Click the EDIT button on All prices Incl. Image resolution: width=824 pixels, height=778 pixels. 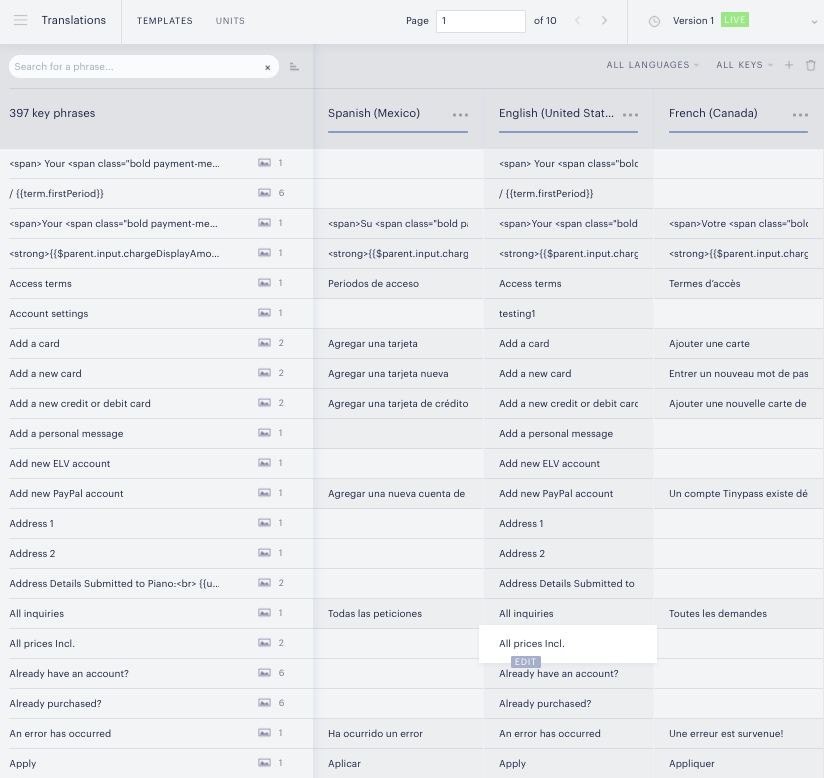(x=526, y=662)
